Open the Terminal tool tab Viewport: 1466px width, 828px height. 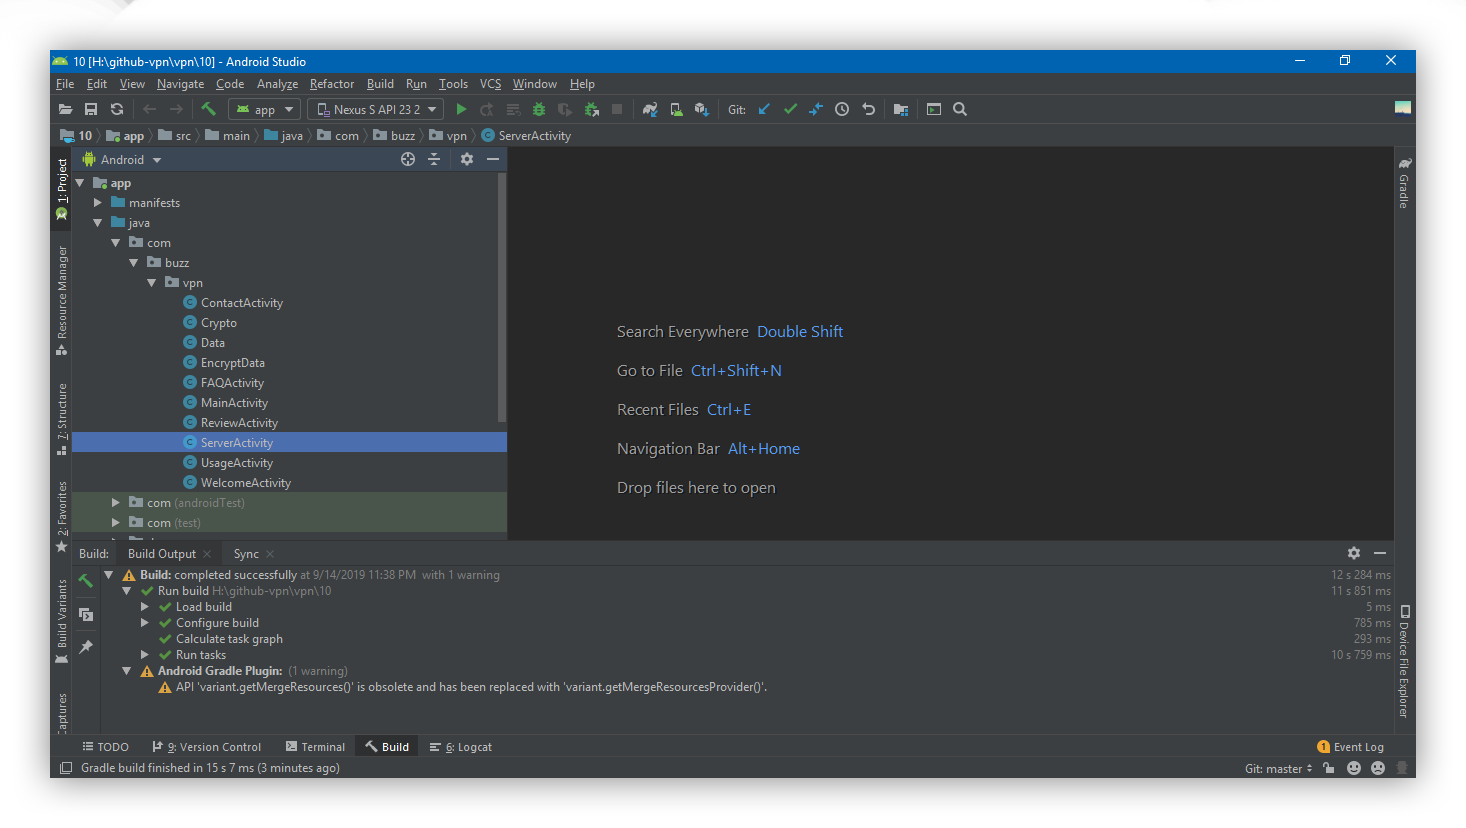pos(315,747)
